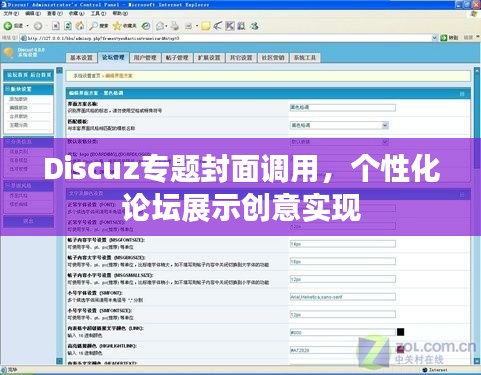Open the 编辑(E) menu
This screenshot has height=375, width=481.
coord(33,13)
